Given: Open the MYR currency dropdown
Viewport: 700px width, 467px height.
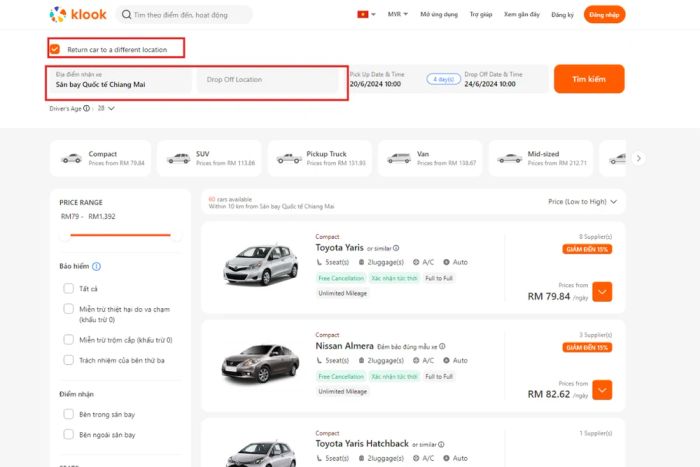Looking at the screenshot, I should (397, 14).
